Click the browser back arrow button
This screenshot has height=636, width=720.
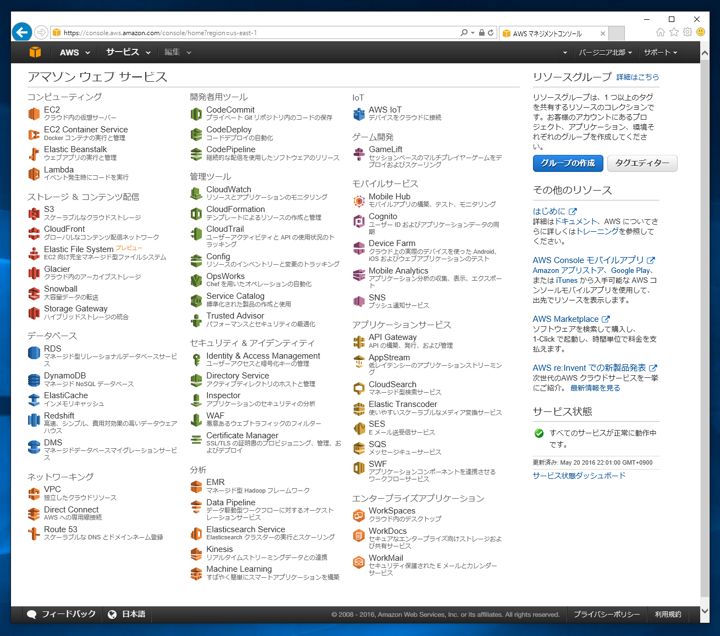click(22, 32)
